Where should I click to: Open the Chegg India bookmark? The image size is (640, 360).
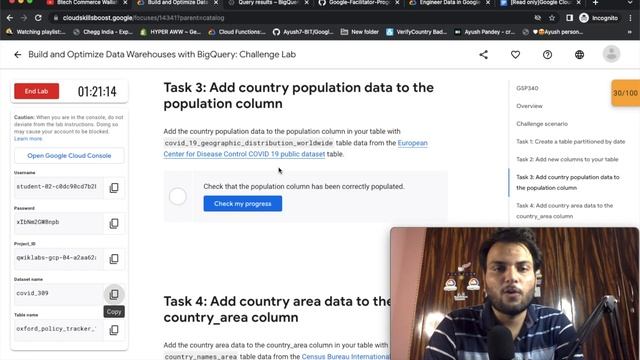[x=102, y=32]
